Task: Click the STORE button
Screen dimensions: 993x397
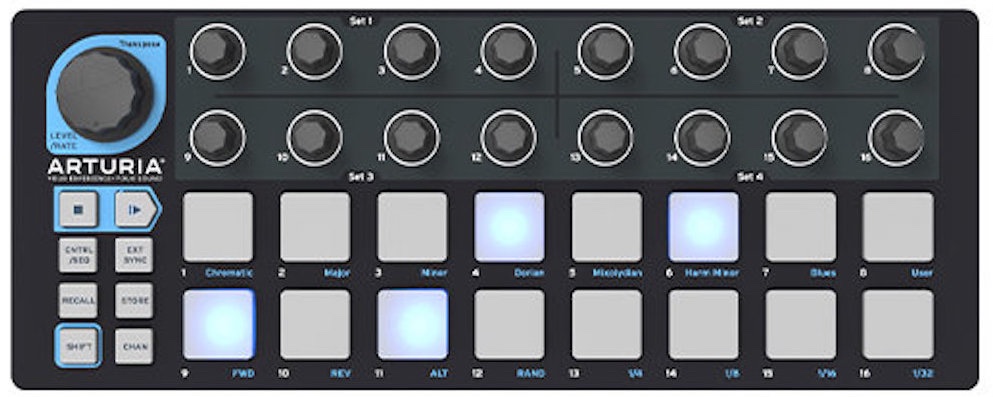Action: pos(134,300)
